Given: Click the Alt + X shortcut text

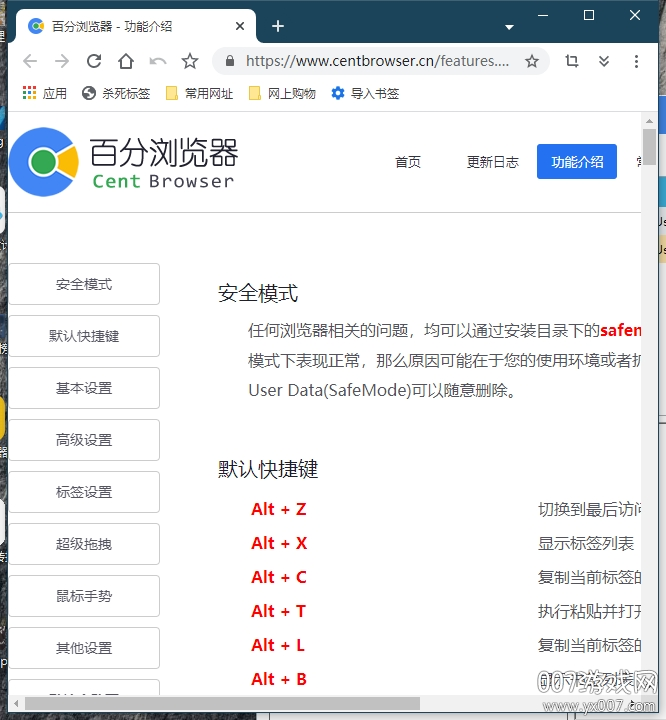Looking at the screenshot, I should pos(279,543).
